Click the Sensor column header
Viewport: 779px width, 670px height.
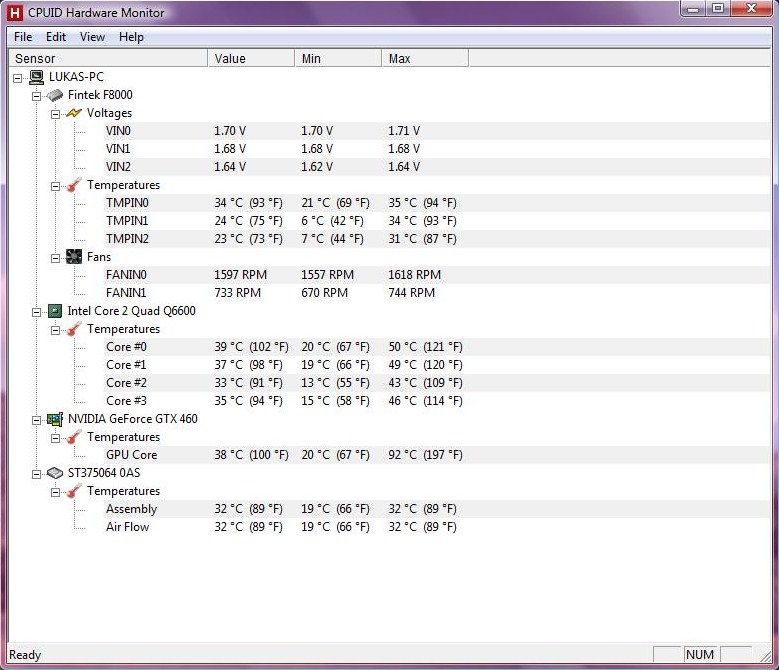pyautogui.click(x=108, y=58)
